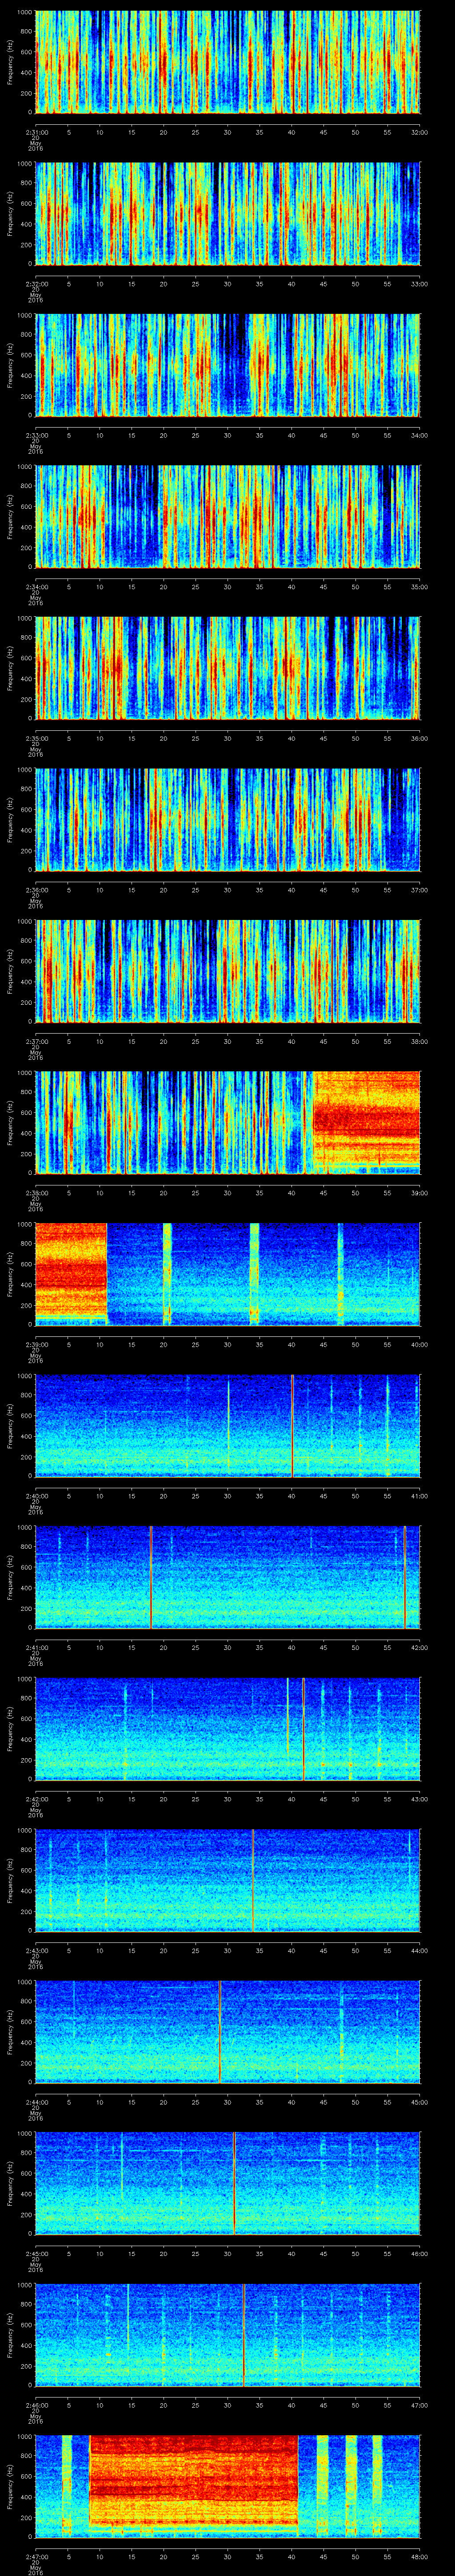Click the 2:38:00 start time label

[x=36, y=1192]
